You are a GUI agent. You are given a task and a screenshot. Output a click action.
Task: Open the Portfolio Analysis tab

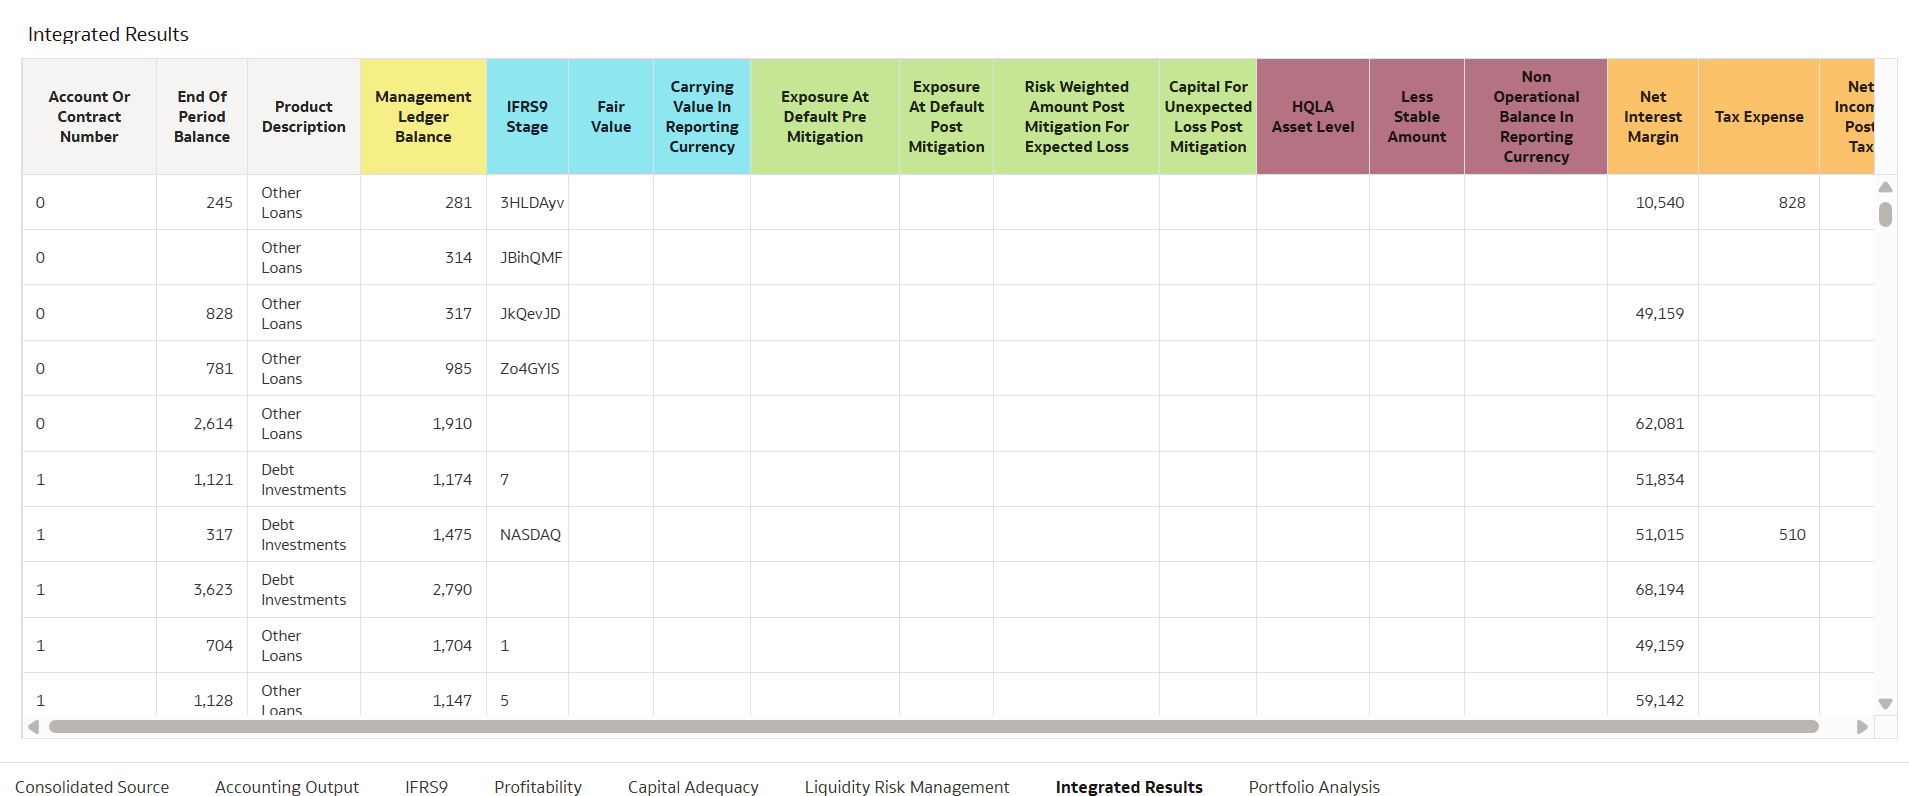point(1314,787)
